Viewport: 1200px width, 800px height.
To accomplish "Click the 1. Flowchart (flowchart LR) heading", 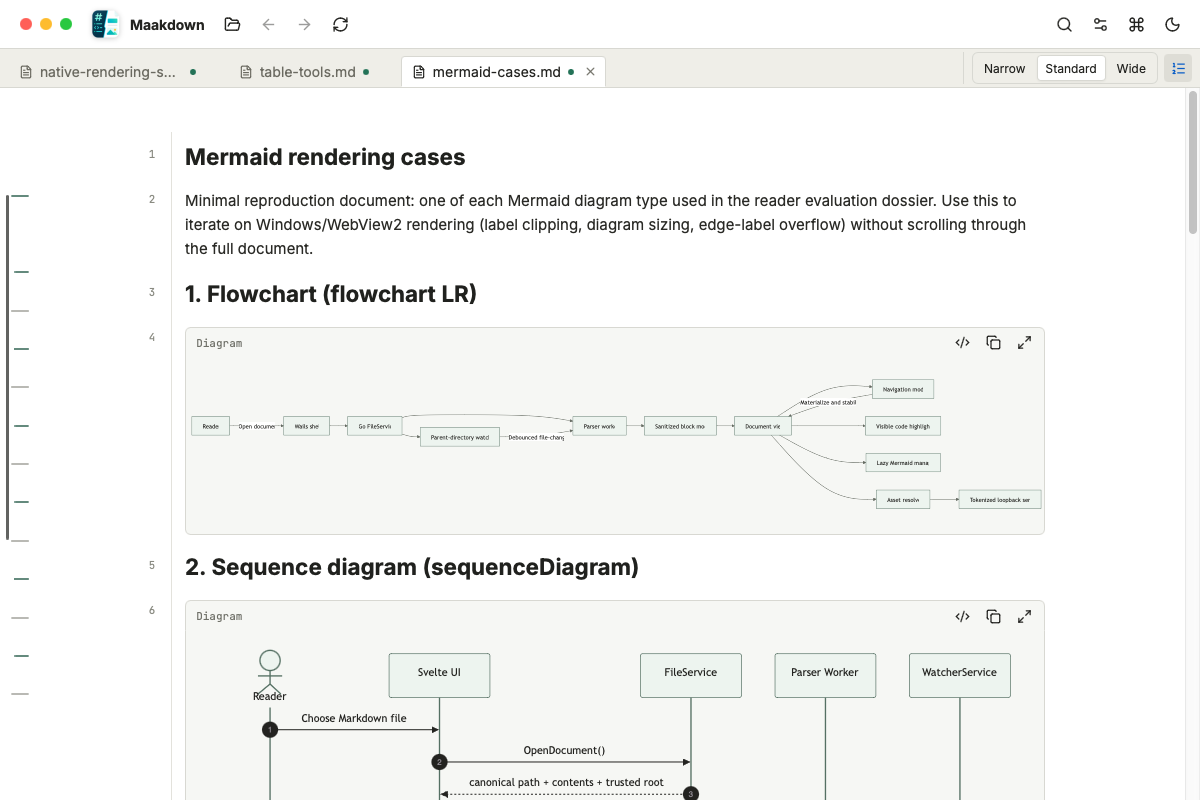I will coord(331,294).
